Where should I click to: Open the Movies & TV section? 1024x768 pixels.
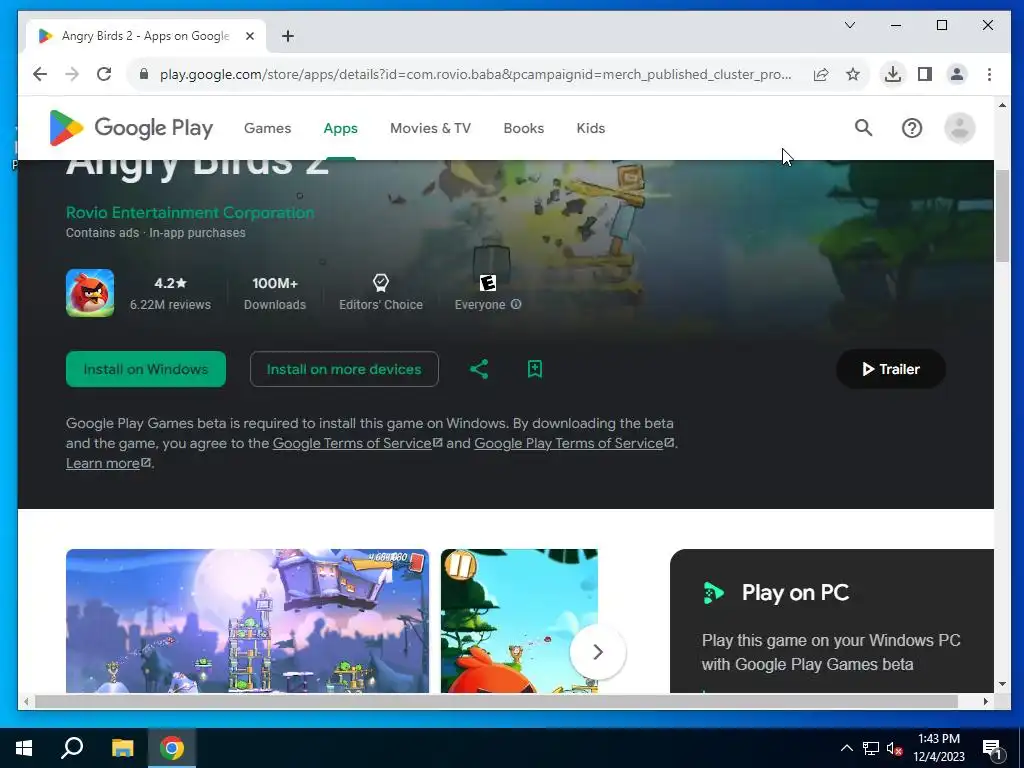click(x=430, y=128)
